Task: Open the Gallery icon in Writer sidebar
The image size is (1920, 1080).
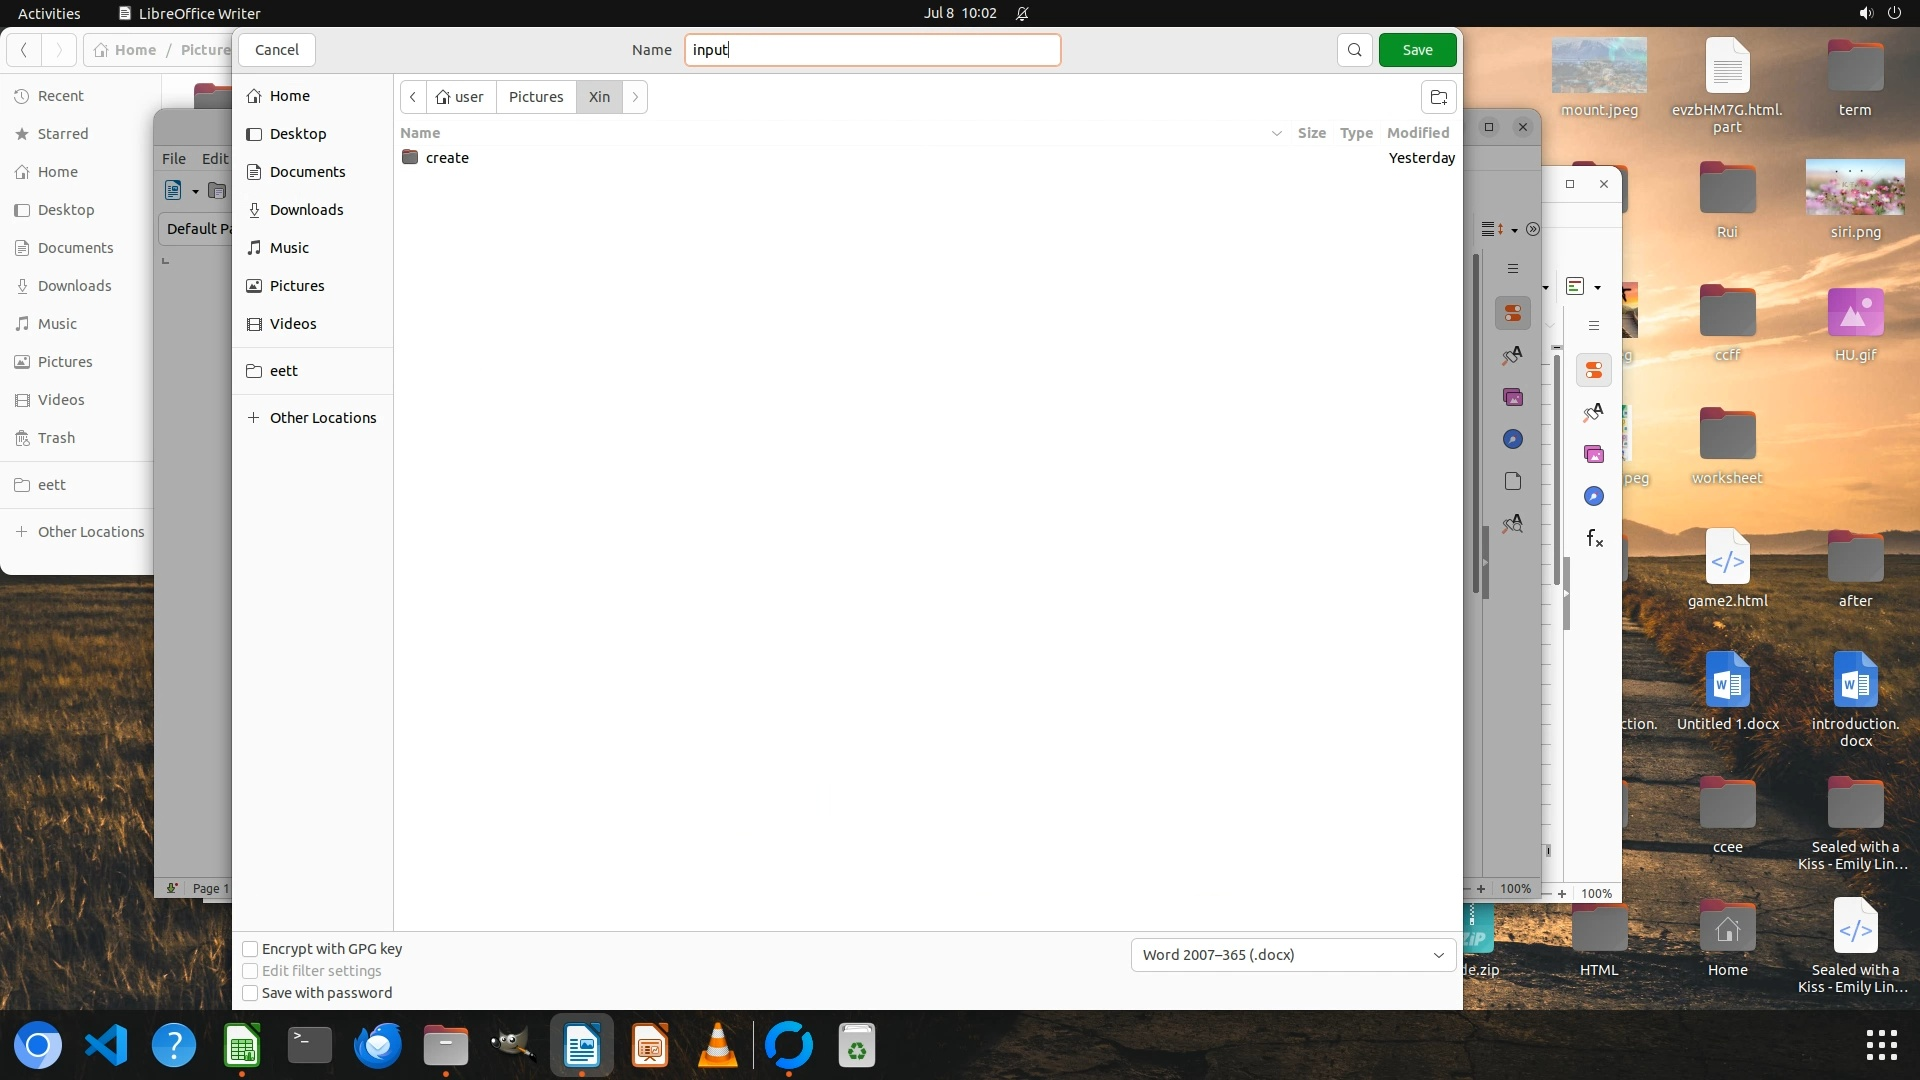Action: (x=1513, y=398)
